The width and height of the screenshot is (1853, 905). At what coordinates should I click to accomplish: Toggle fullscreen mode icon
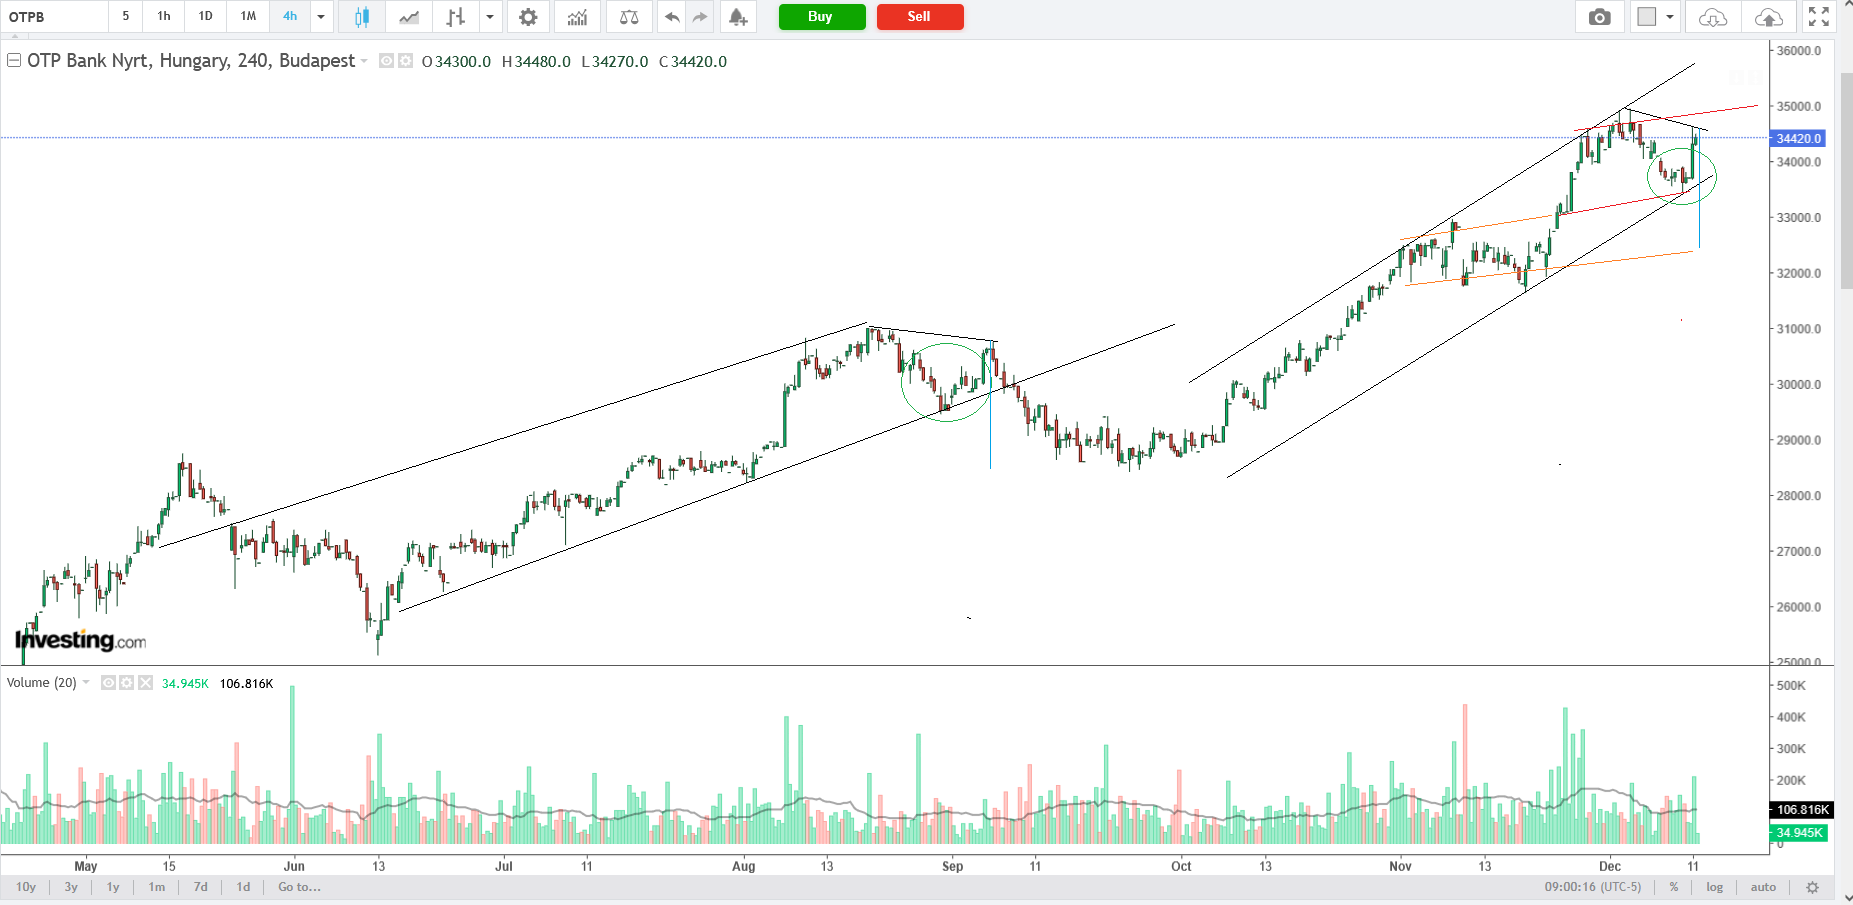1819,17
